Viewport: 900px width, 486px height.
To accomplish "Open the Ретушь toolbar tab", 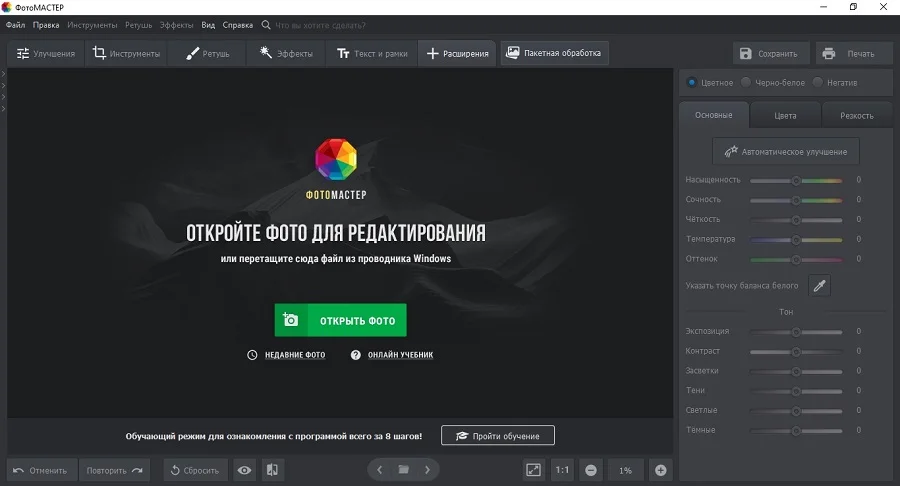I will coord(208,54).
